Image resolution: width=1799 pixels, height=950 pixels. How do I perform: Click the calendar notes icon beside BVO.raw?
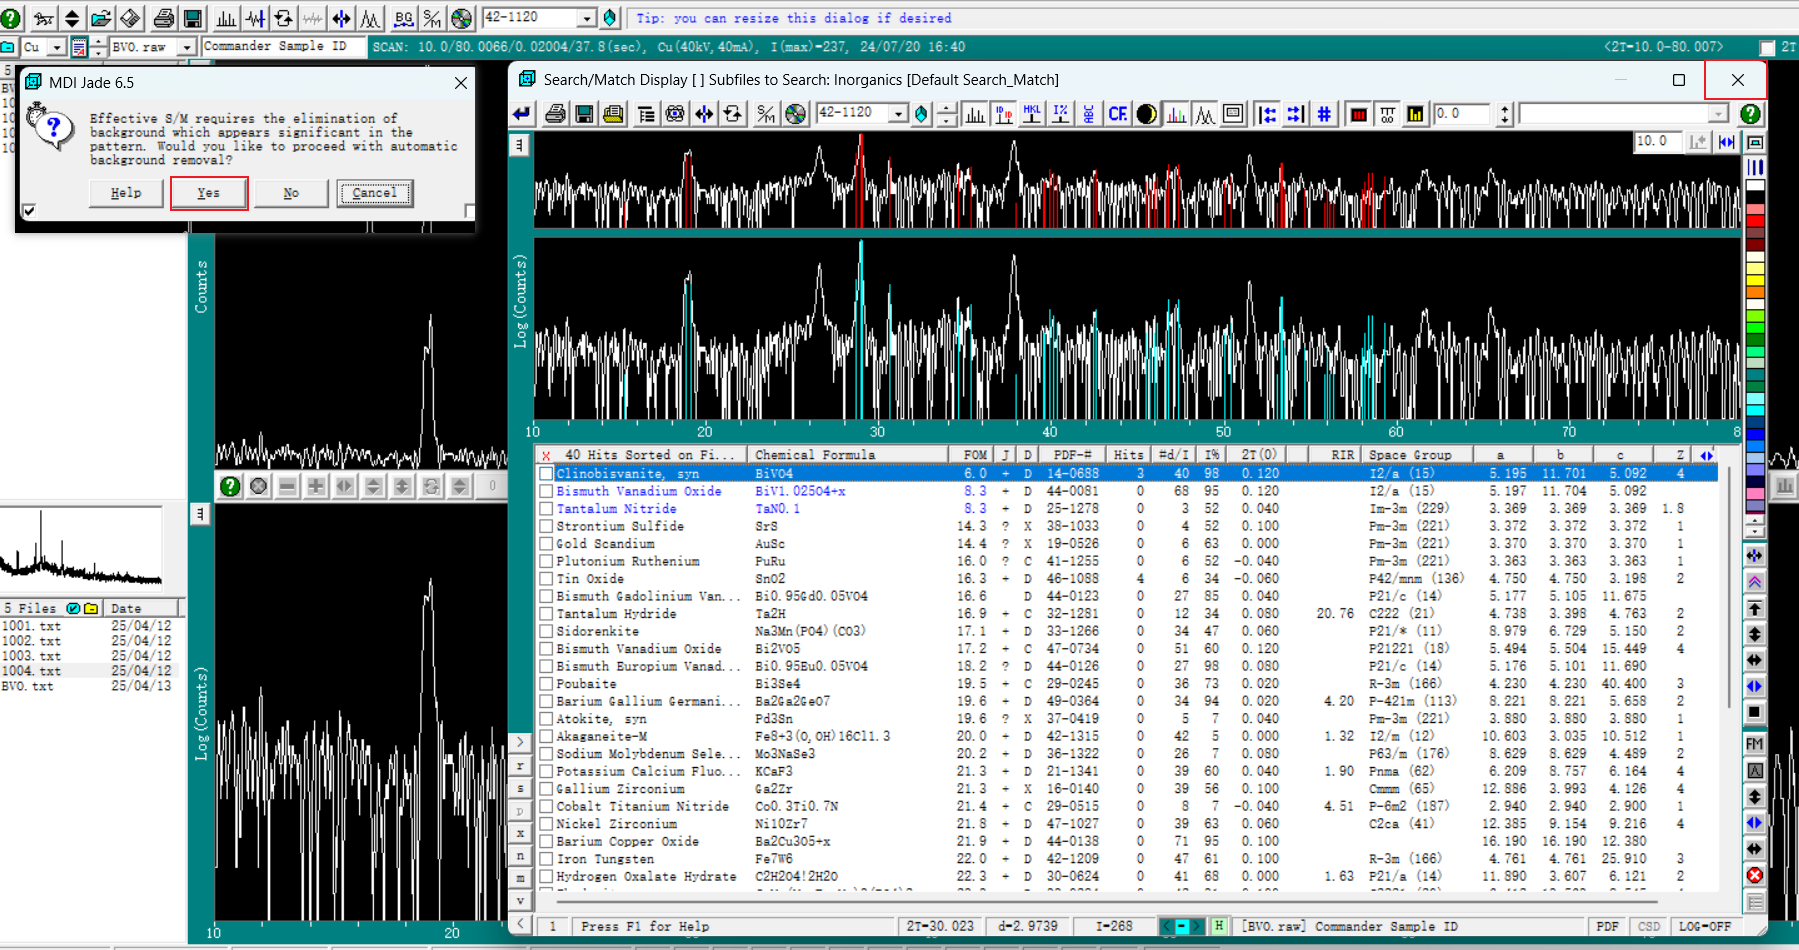click(x=79, y=47)
